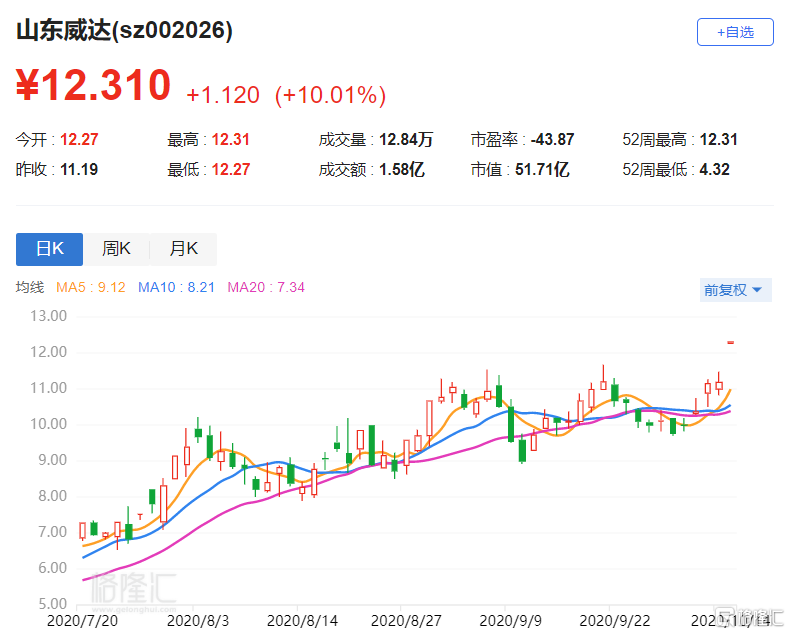Click the MA5 : 9.12 legend label

click(x=91, y=288)
